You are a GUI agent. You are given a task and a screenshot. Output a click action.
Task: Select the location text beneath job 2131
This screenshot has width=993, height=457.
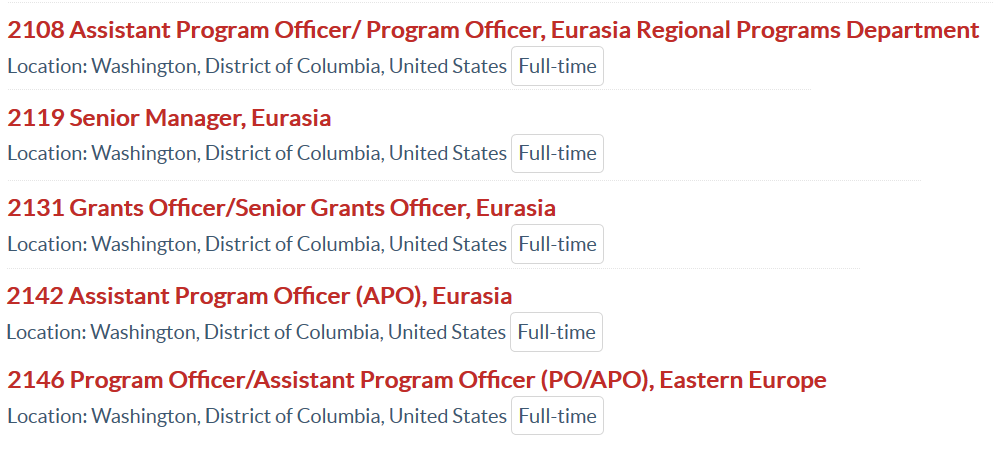[x=257, y=244]
